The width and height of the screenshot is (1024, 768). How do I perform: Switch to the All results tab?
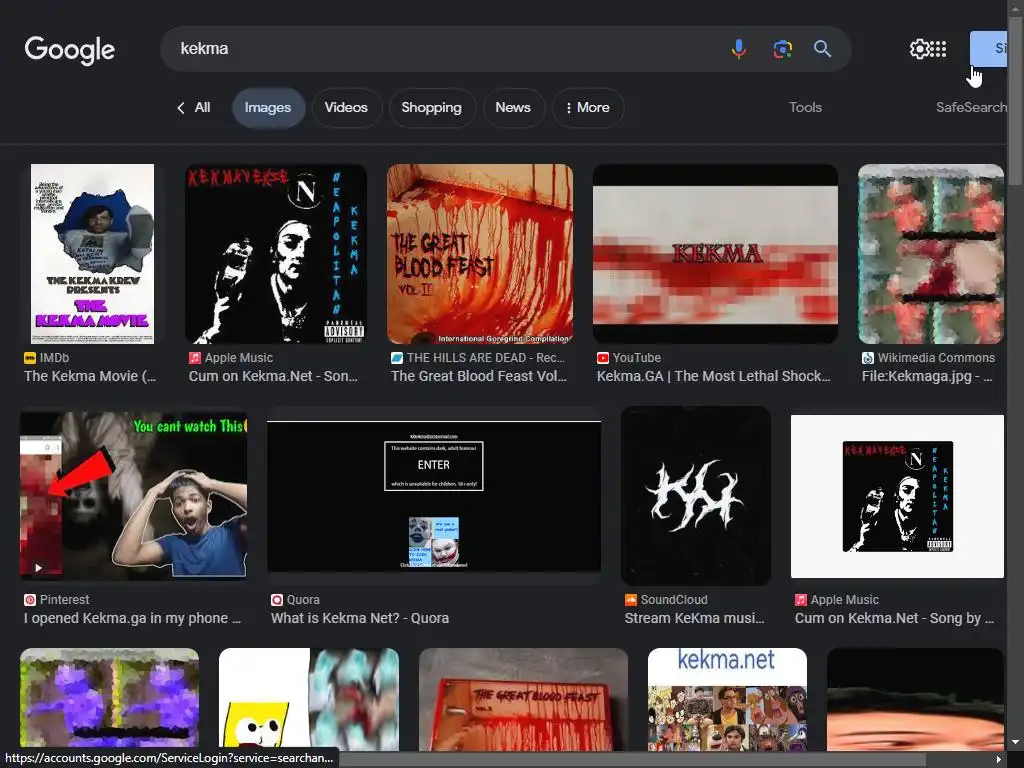tap(202, 108)
